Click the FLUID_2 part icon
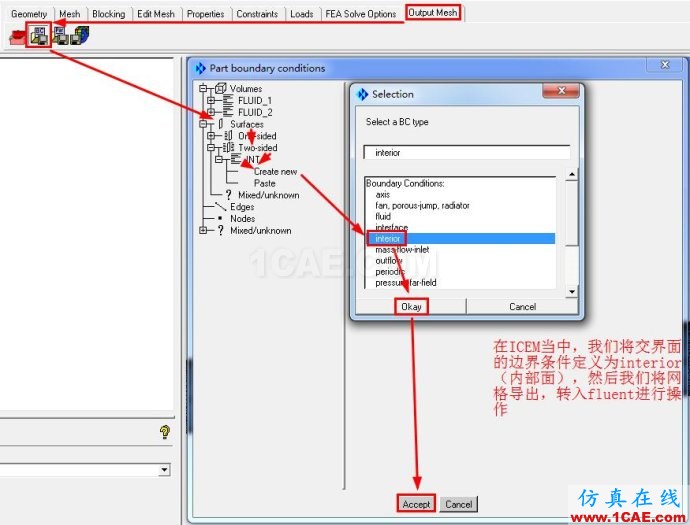The width and height of the screenshot is (690, 525). pyautogui.click(x=228, y=112)
